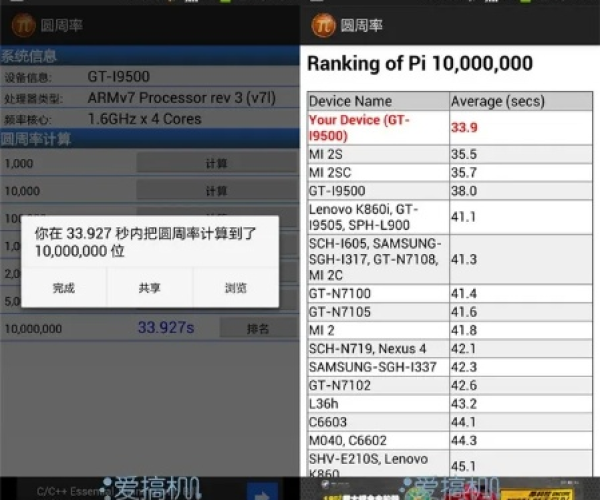Screen dimensions: 600x500
Task: Click the 1,000 digits label
Action: [x=19, y=163]
